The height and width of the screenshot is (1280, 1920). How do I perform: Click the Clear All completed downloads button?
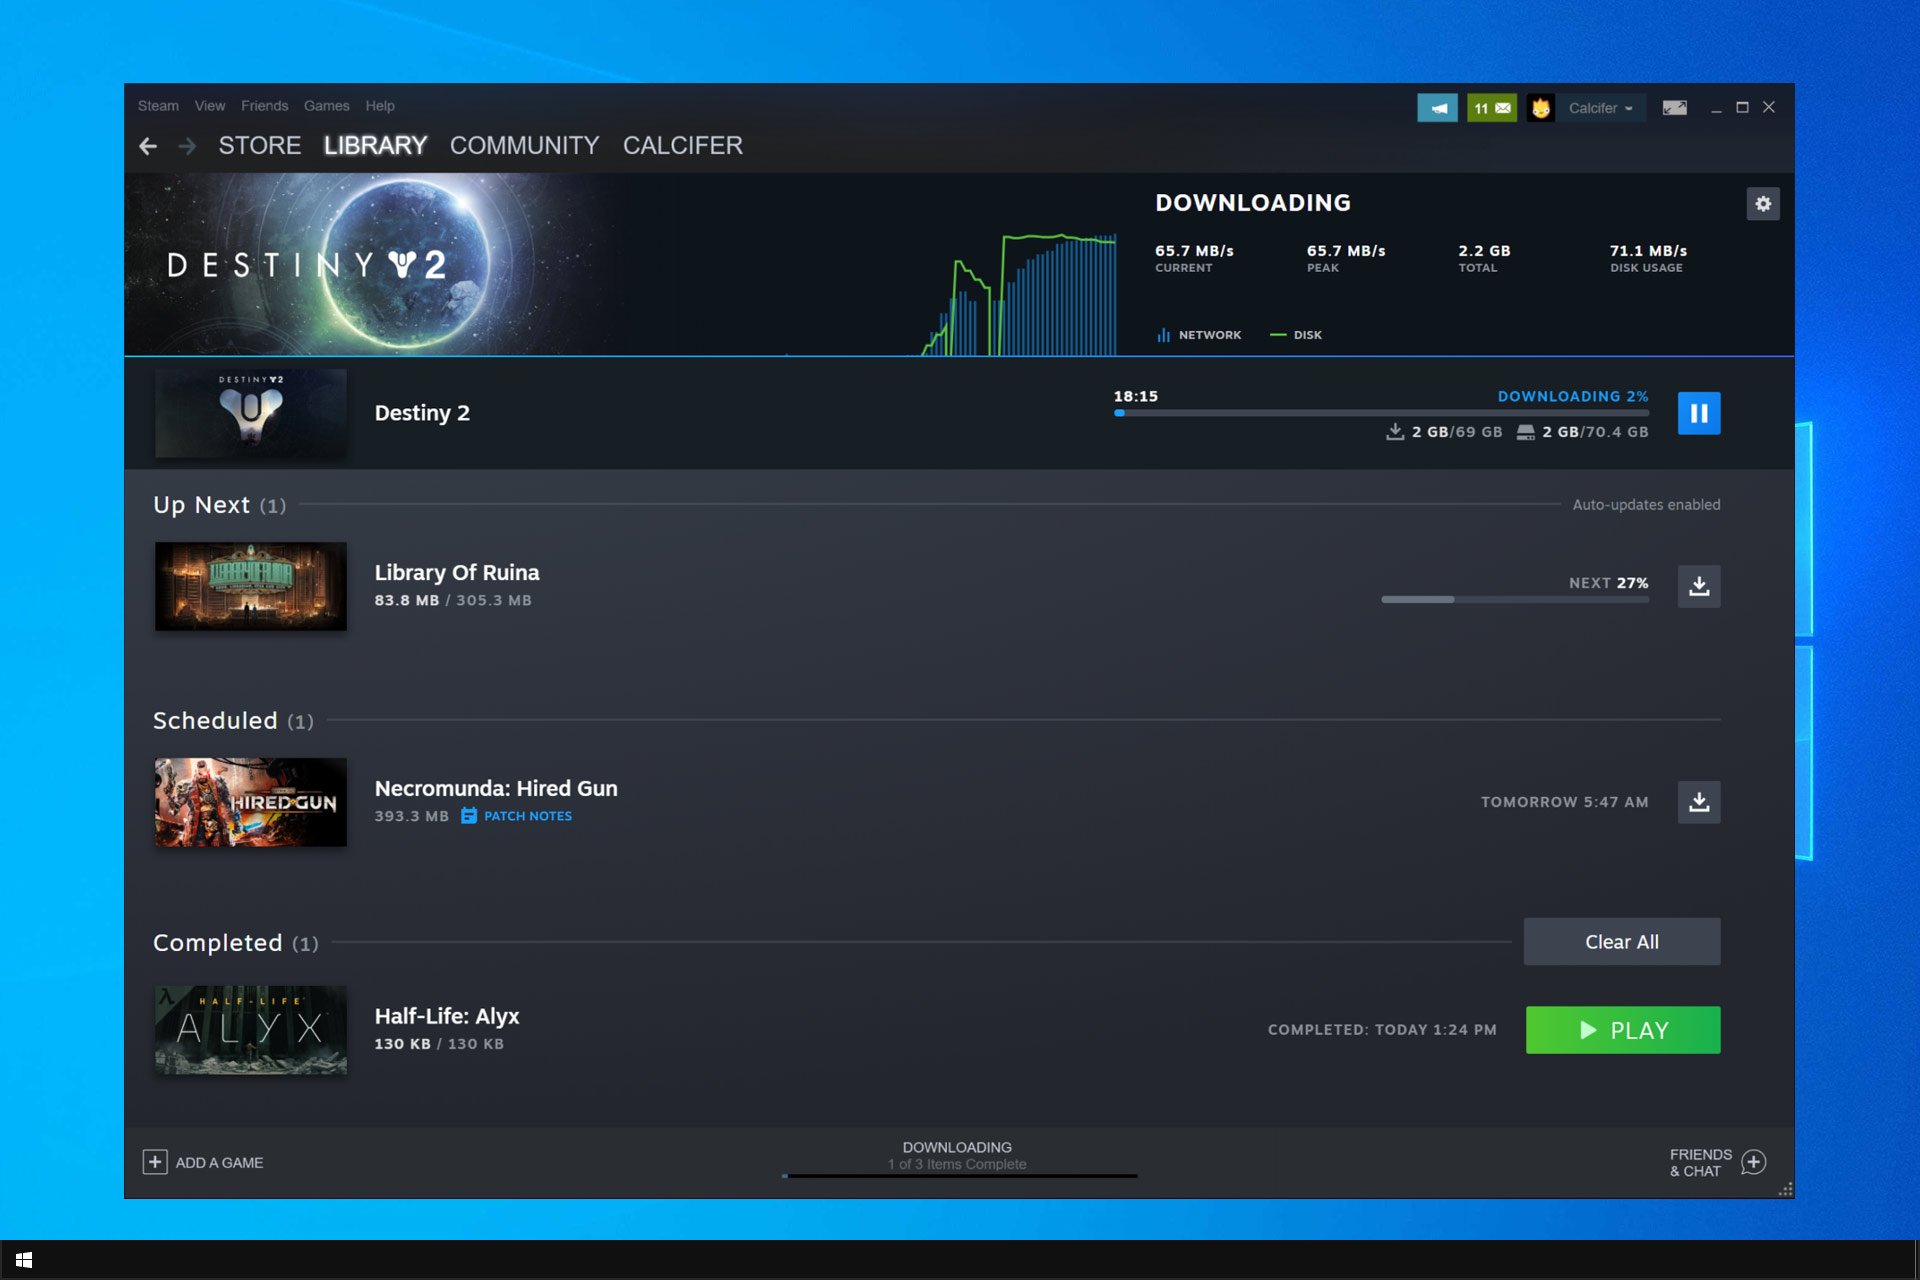click(x=1621, y=941)
